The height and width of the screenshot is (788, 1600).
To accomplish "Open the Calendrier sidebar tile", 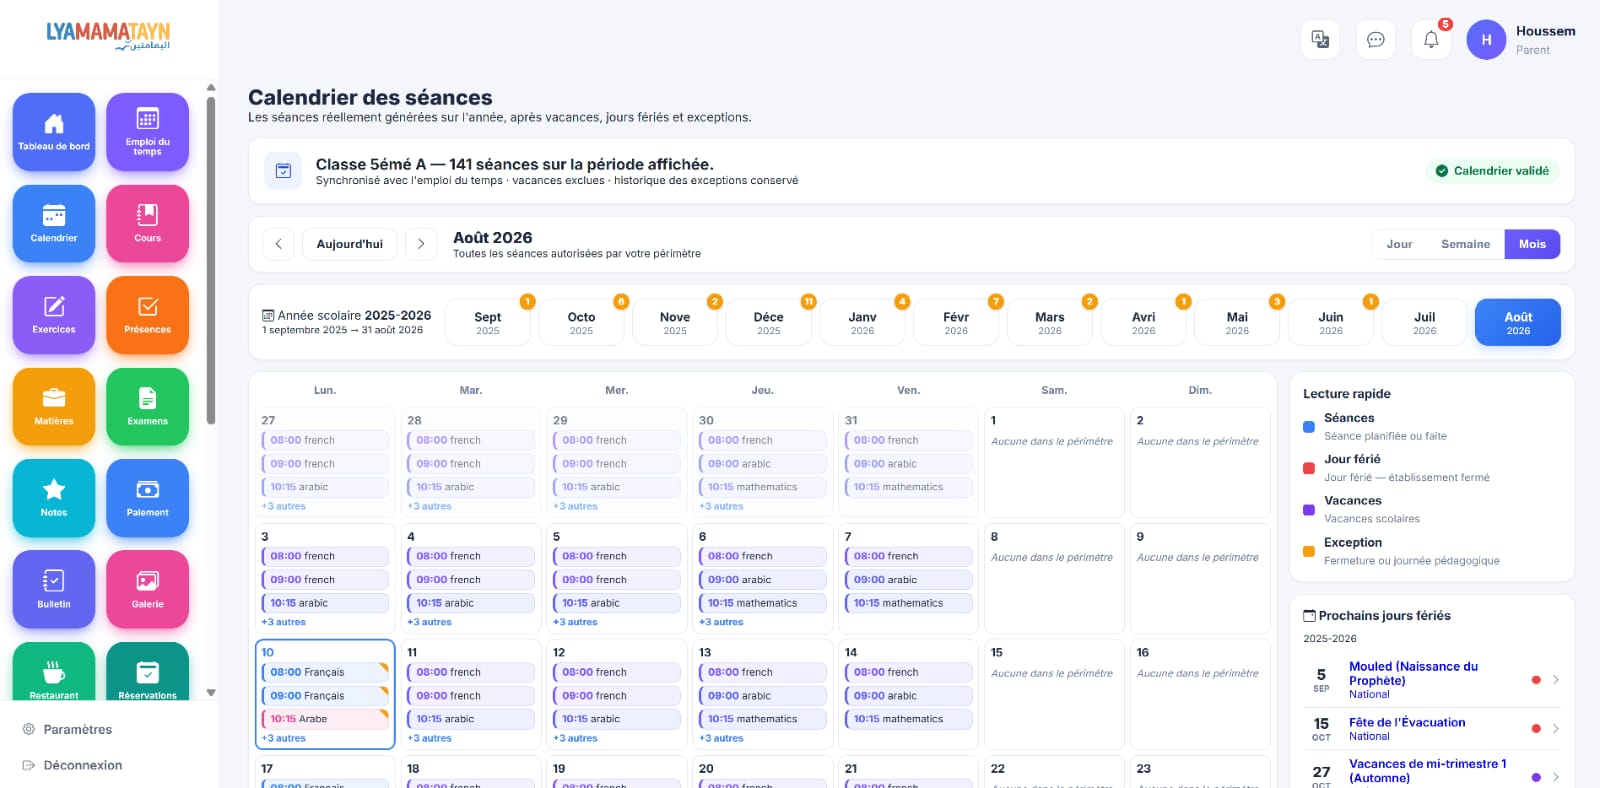I will [x=54, y=224].
